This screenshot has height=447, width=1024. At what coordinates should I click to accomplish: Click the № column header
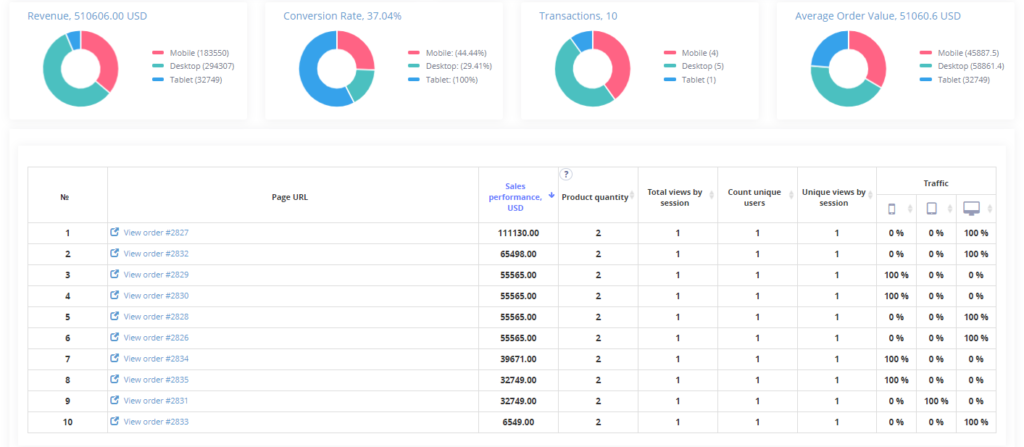(x=65, y=197)
